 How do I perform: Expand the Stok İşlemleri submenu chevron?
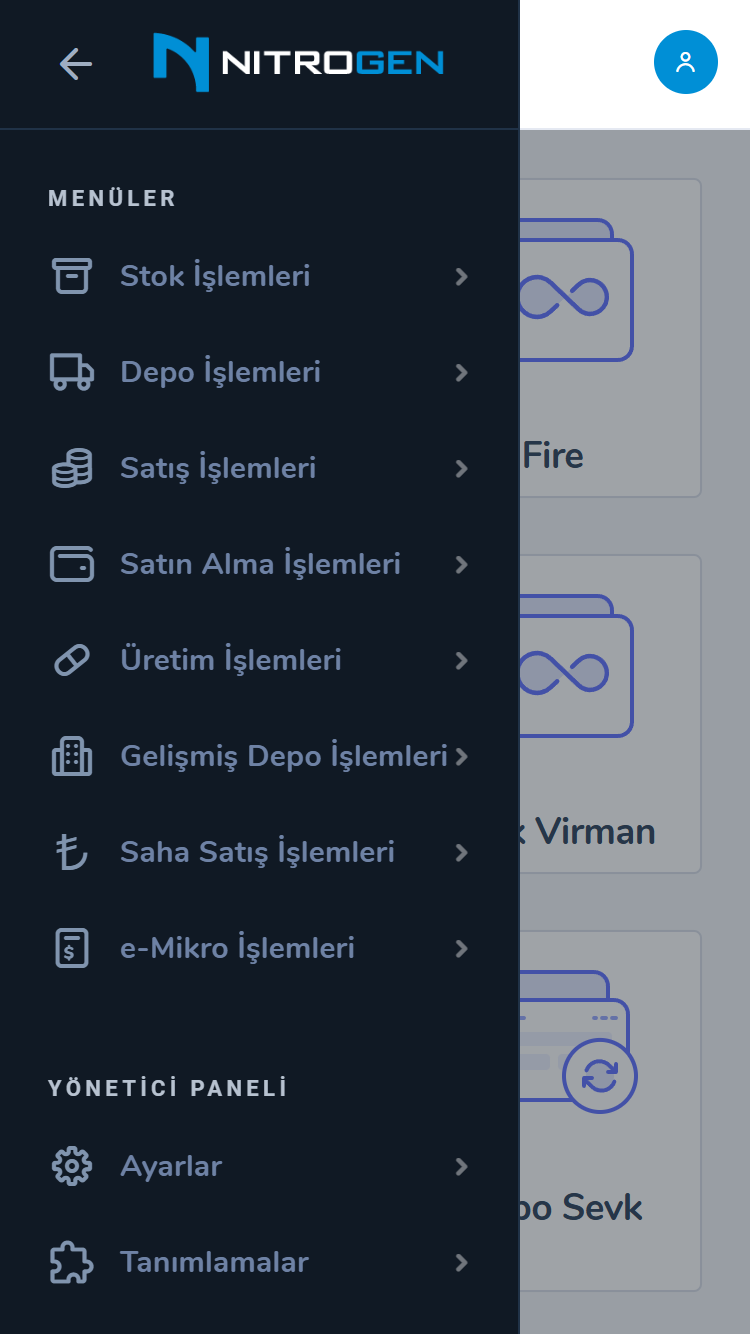[x=461, y=276]
